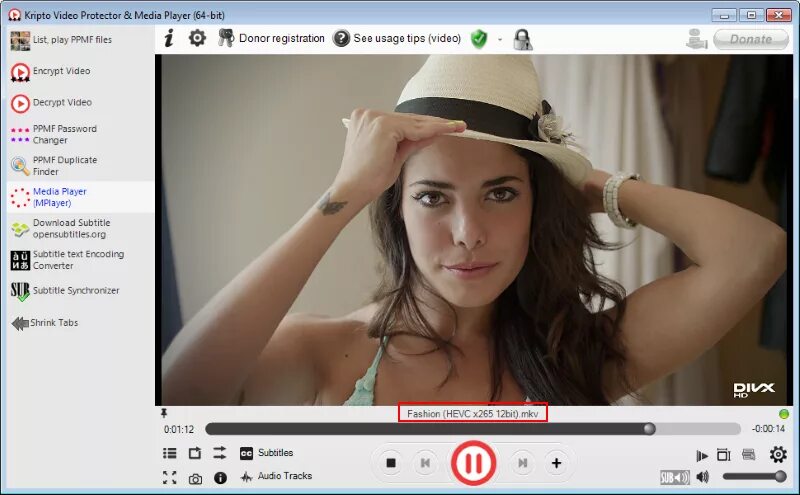
Task: Click the file name Fashion (HEVC x265 12bit).mkv
Action: click(472, 413)
